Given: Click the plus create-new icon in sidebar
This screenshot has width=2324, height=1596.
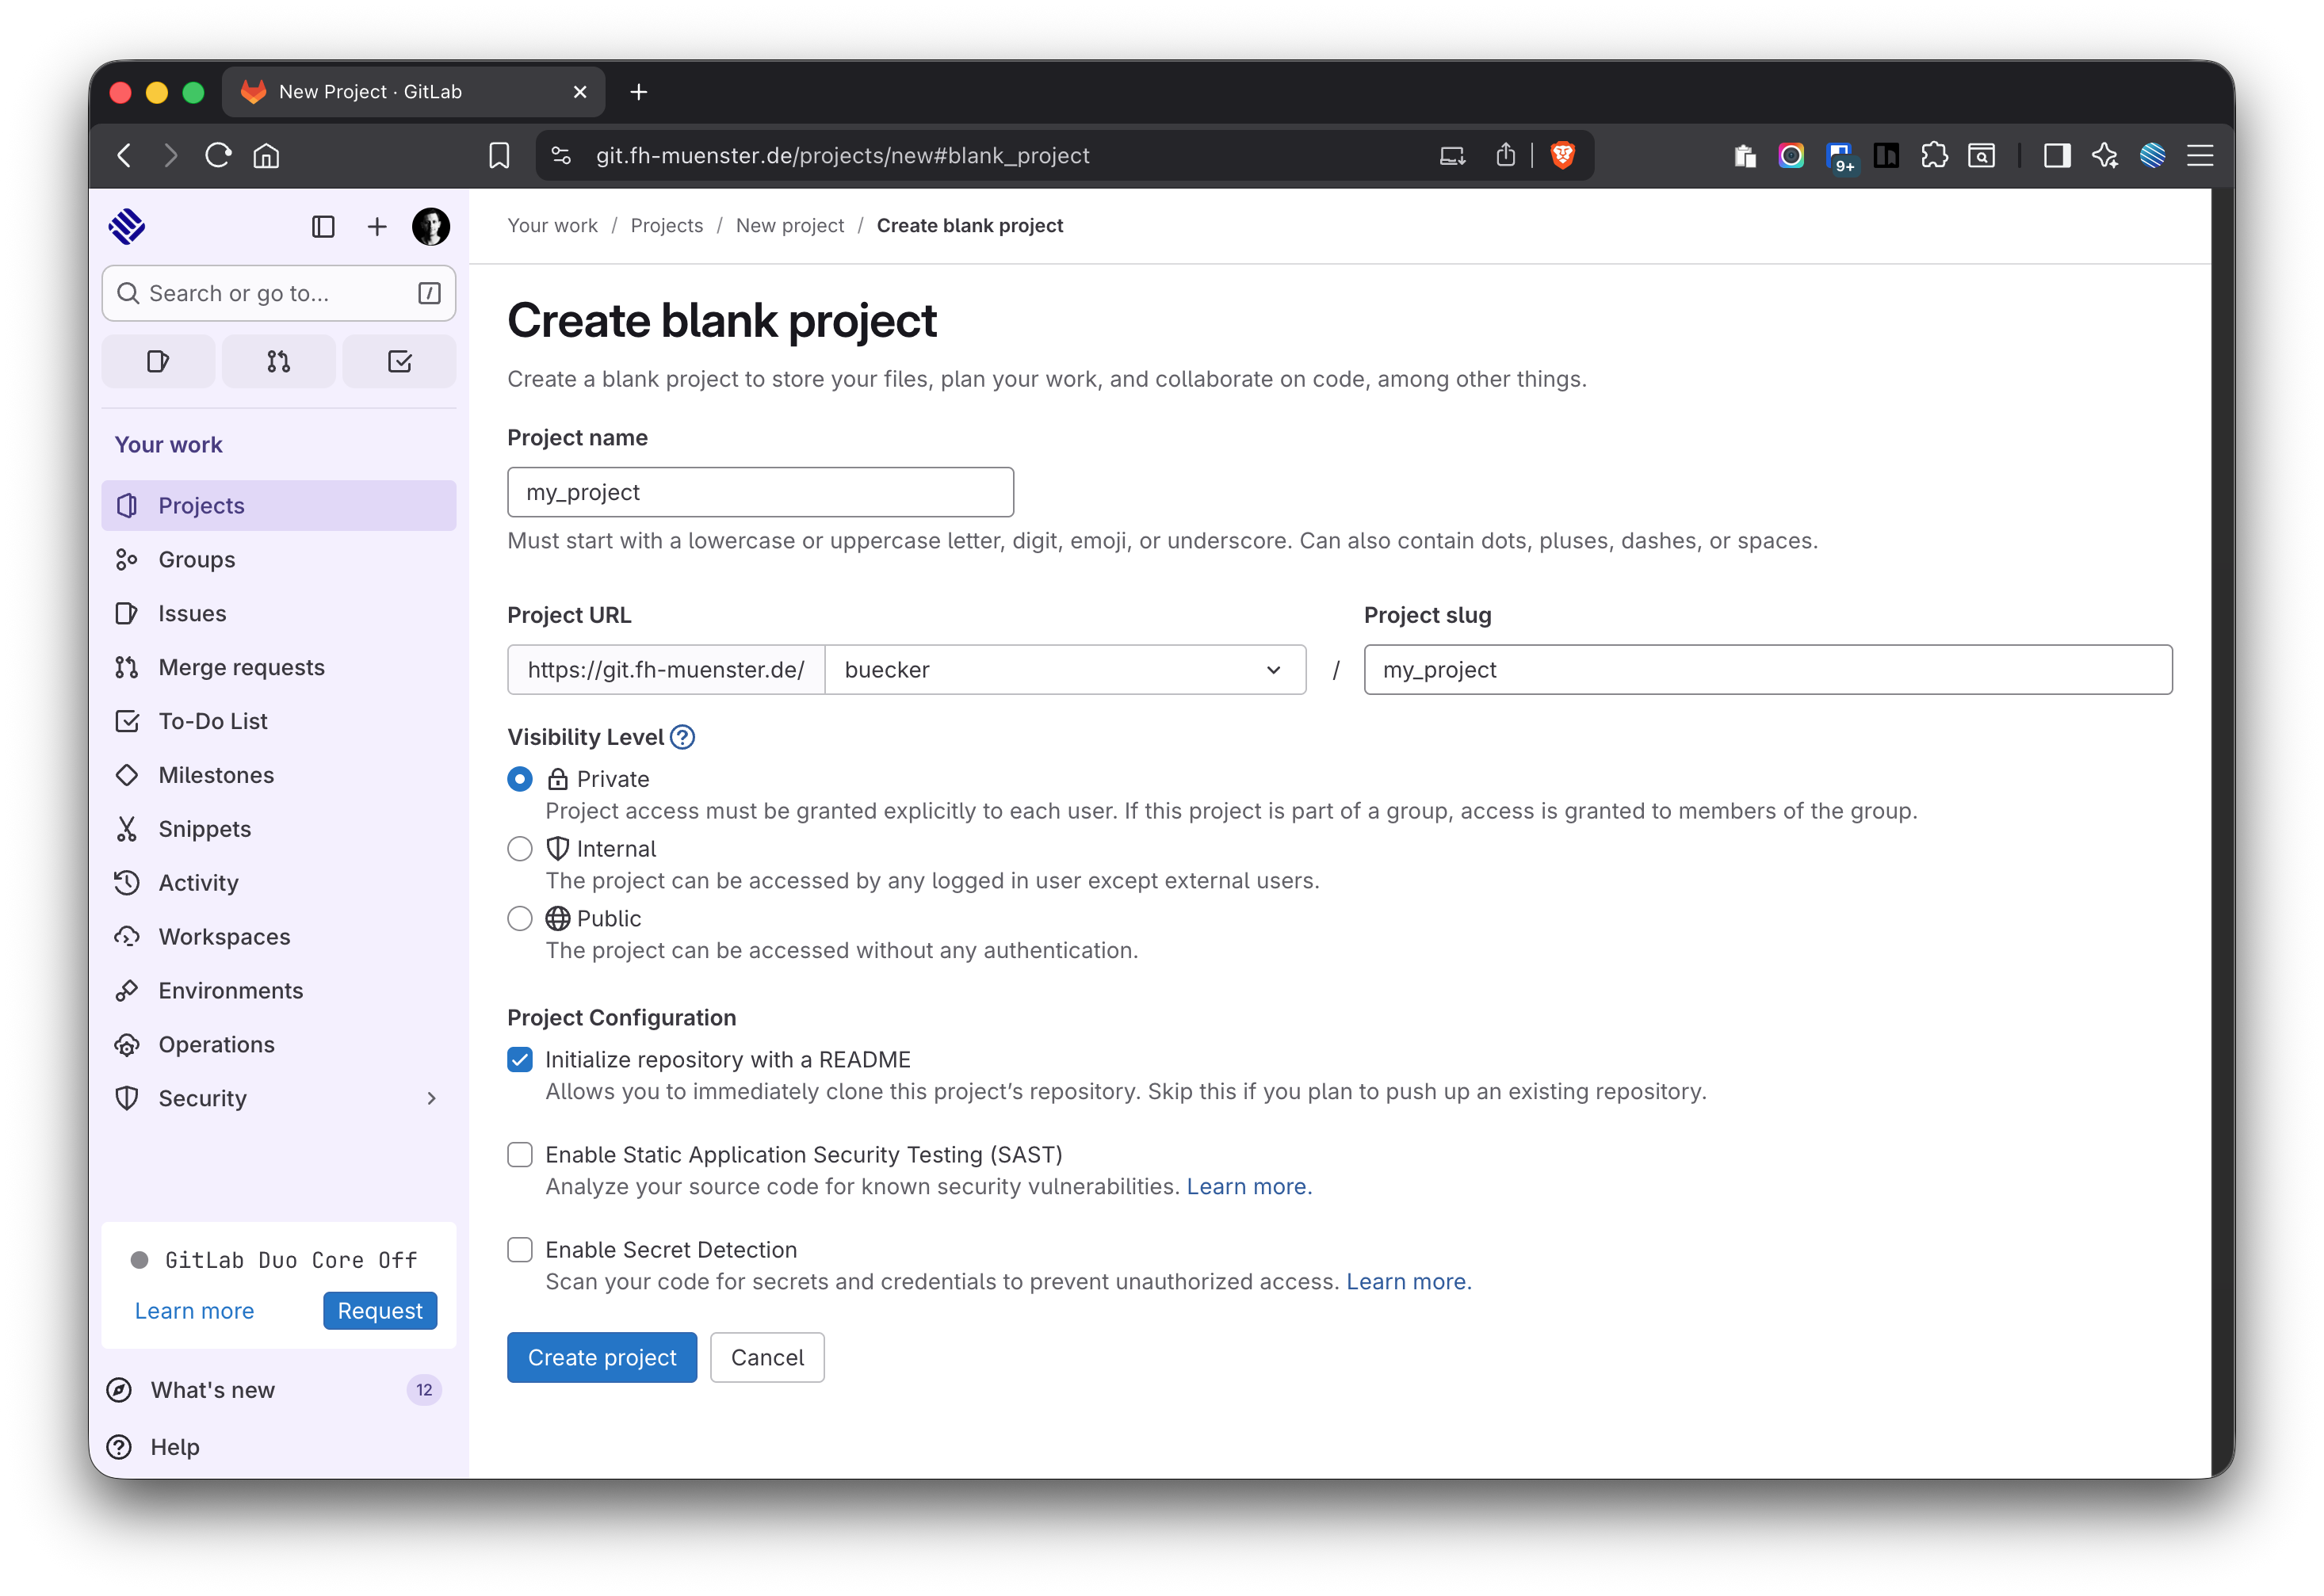Looking at the screenshot, I should pos(377,227).
